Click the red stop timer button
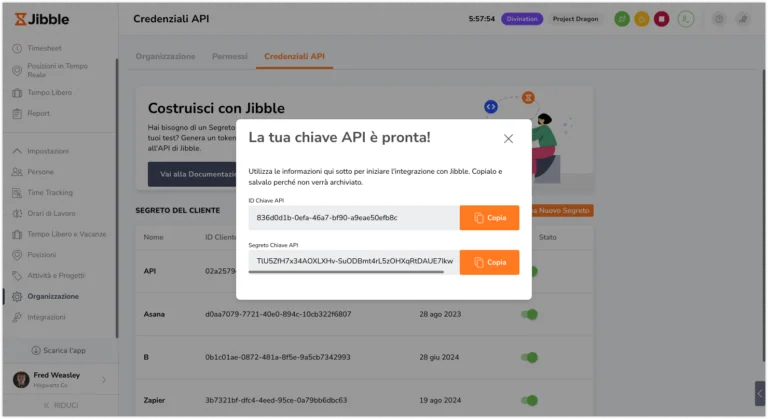Viewport: 768px width, 419px height. coord(661,19)
